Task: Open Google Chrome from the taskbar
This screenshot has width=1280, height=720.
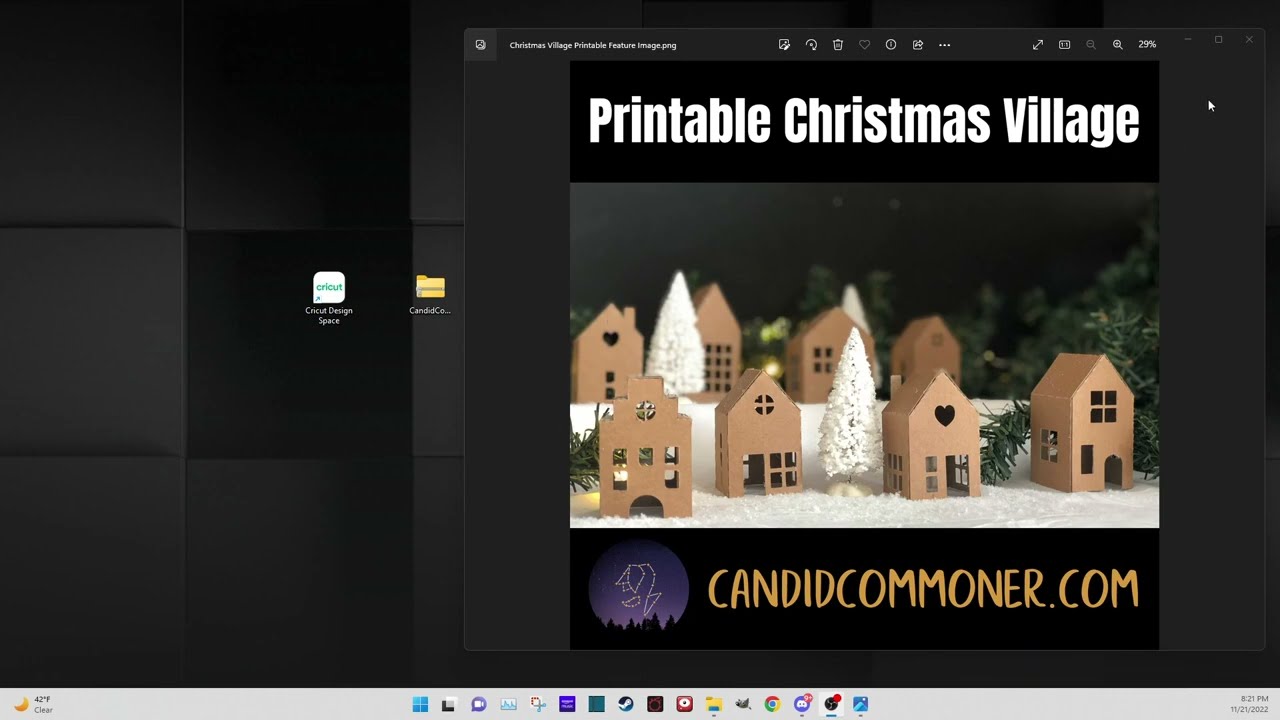Action: pos(772,704)
